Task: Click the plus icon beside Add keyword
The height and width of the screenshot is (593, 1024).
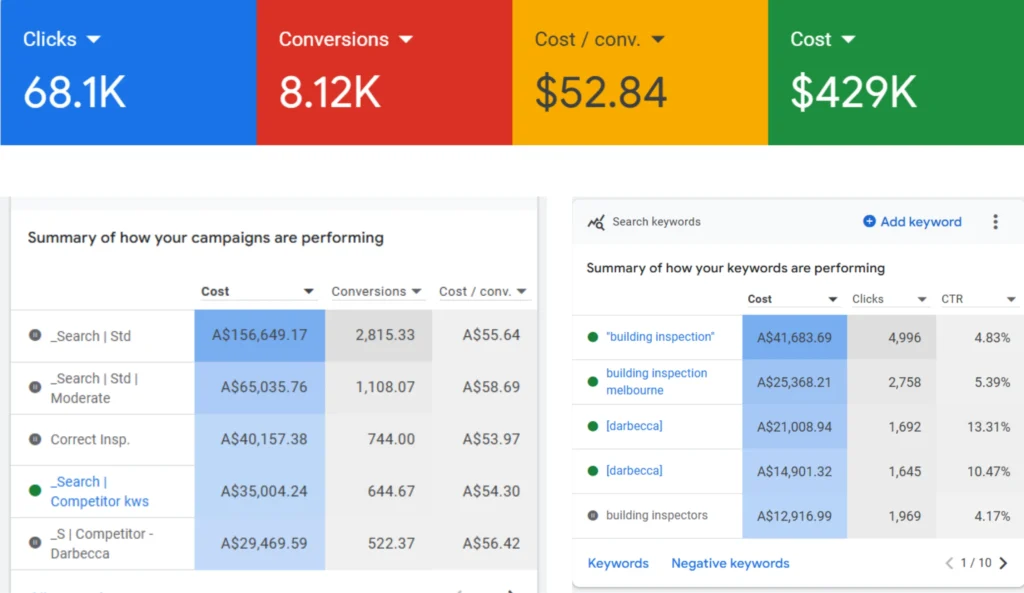Action: (x=869, y=222)
